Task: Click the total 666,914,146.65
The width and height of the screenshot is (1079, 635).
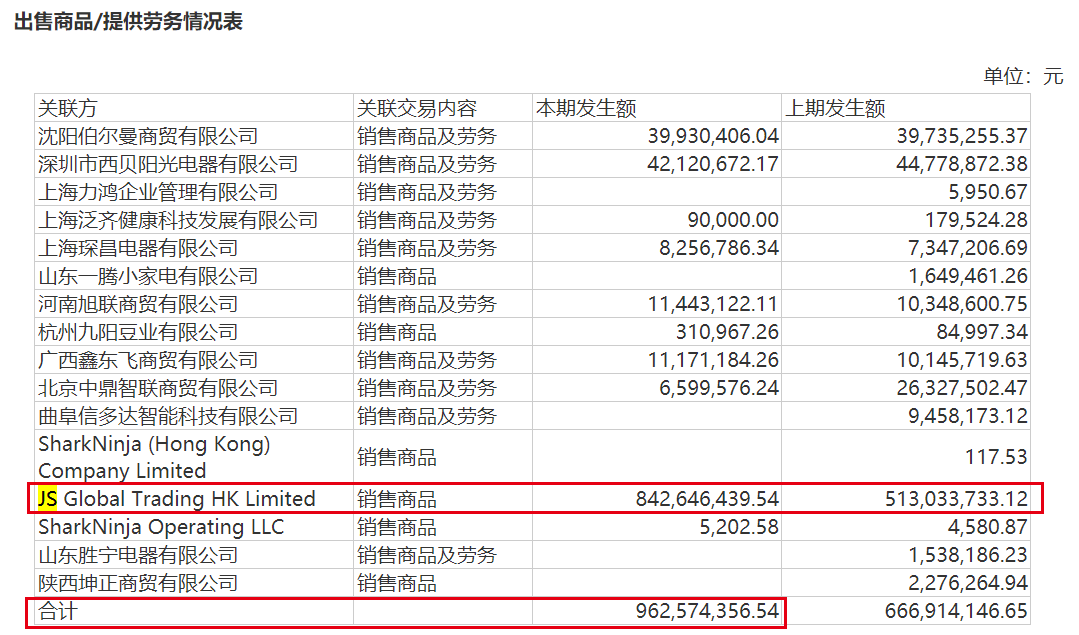Action: pyautogui.click(x=957, y=612)
